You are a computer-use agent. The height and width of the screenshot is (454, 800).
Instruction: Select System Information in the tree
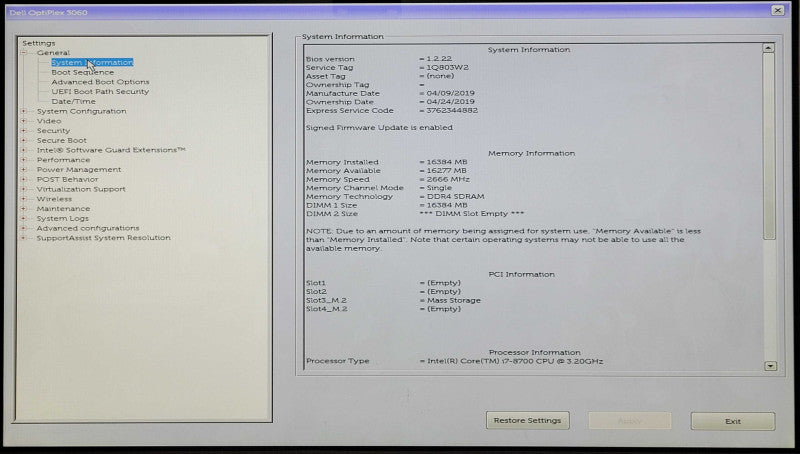pyautogui.click(x=92, y=62)
